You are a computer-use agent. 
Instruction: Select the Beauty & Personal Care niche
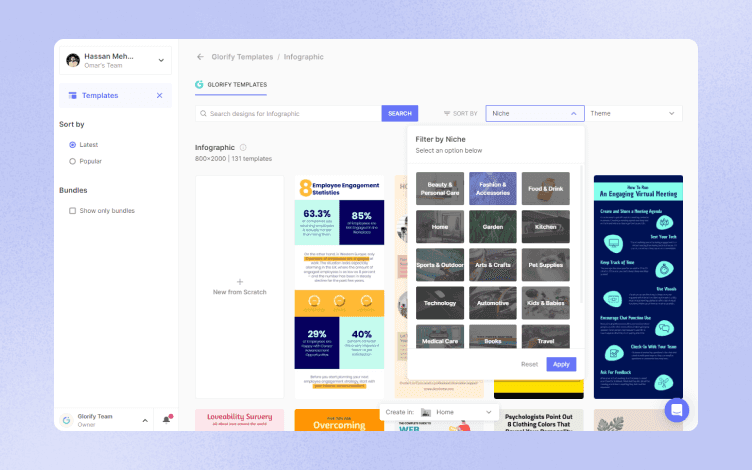(x=440, y=188)
